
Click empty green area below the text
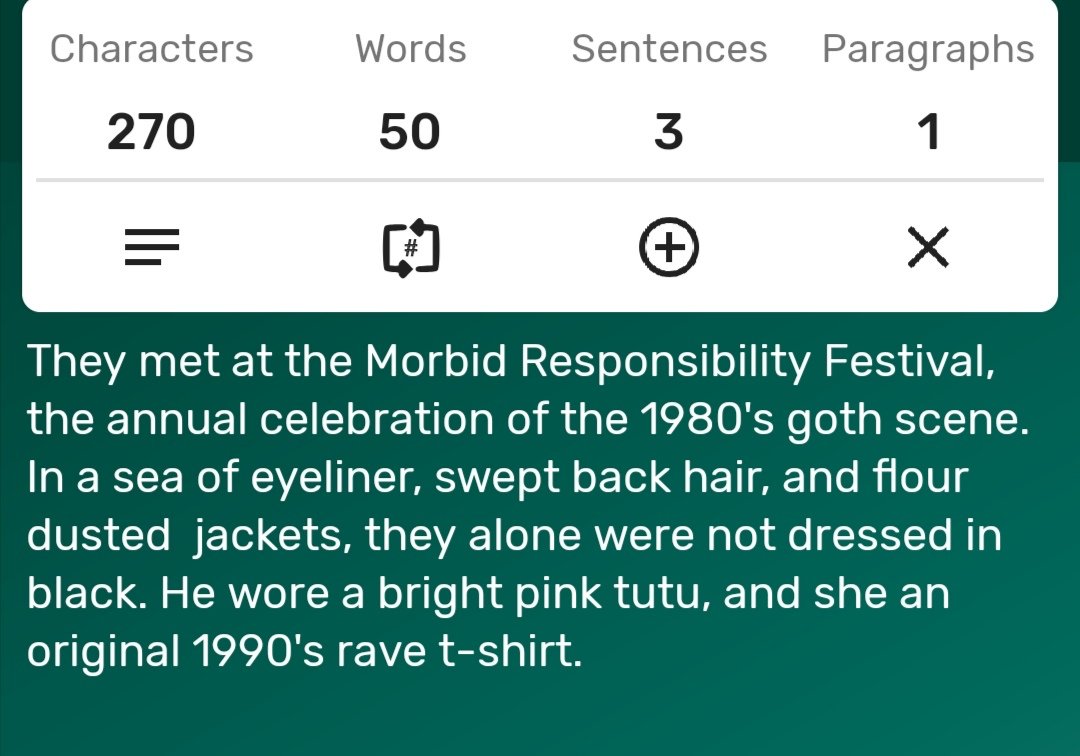pos(540,716)
